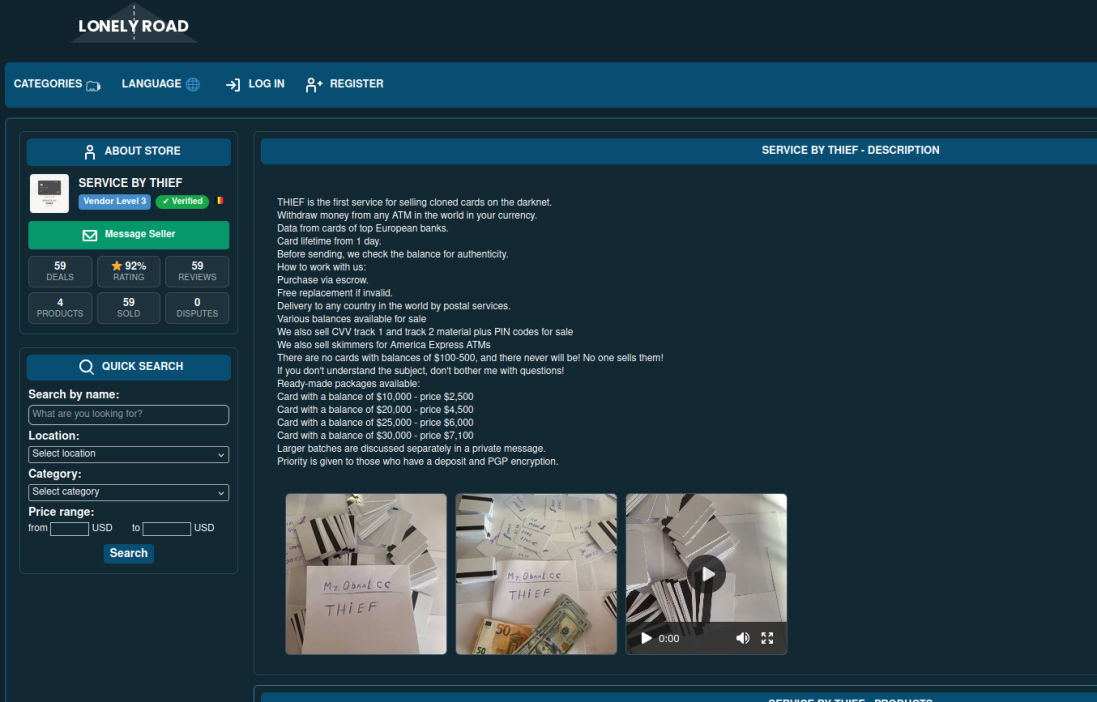
Task: Expand the Select category dropdown
Action: pos(129,492)
